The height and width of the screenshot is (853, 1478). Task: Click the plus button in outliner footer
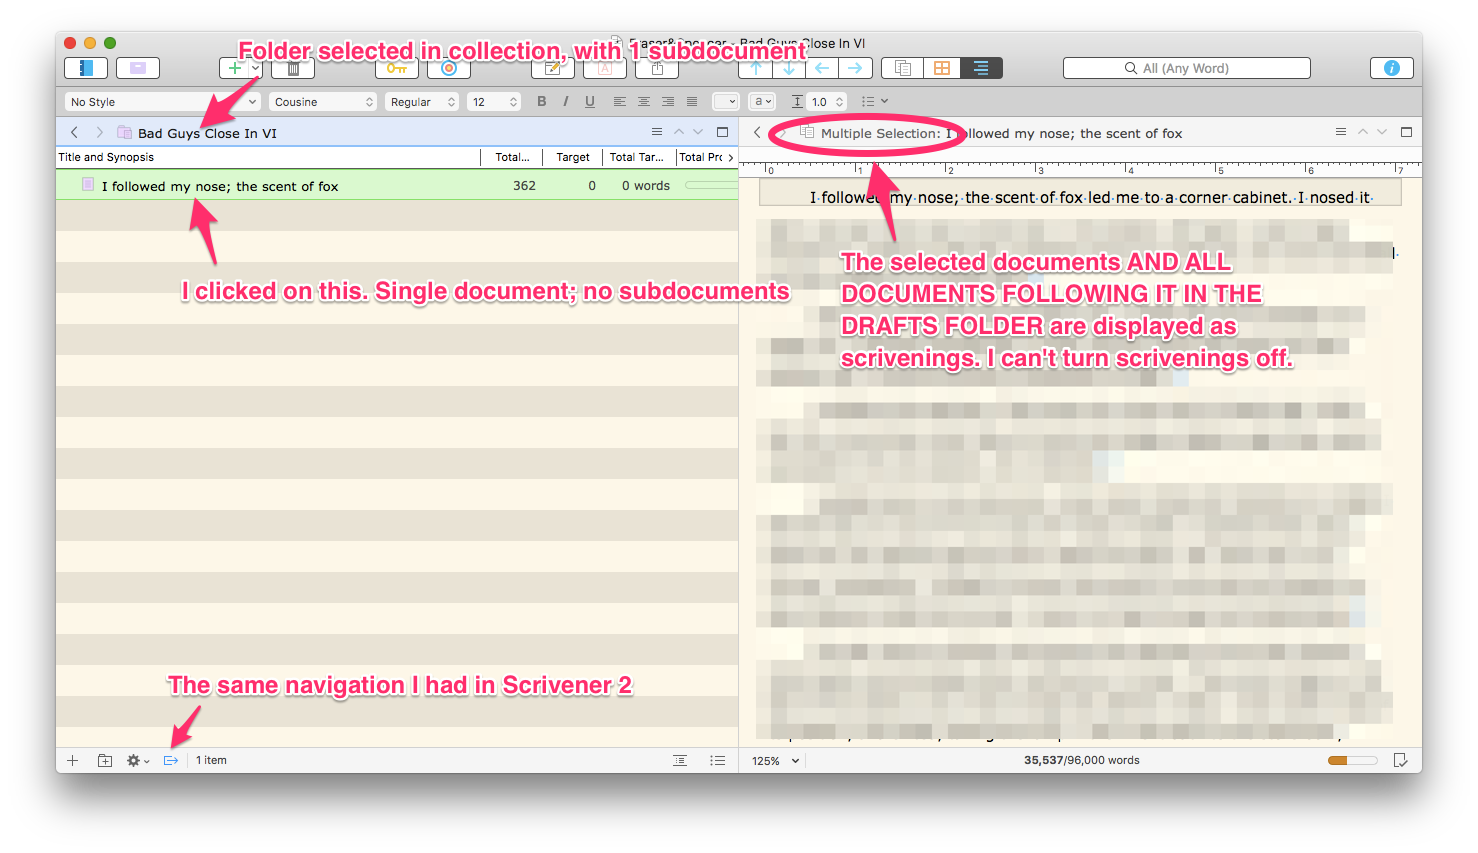[72, 760]
